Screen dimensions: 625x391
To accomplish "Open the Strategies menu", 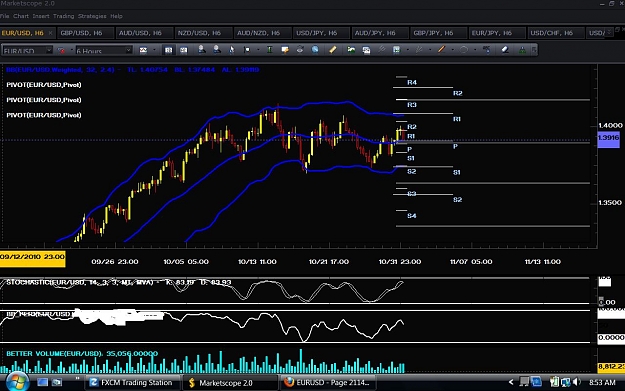I will click(x=92, y=16).
